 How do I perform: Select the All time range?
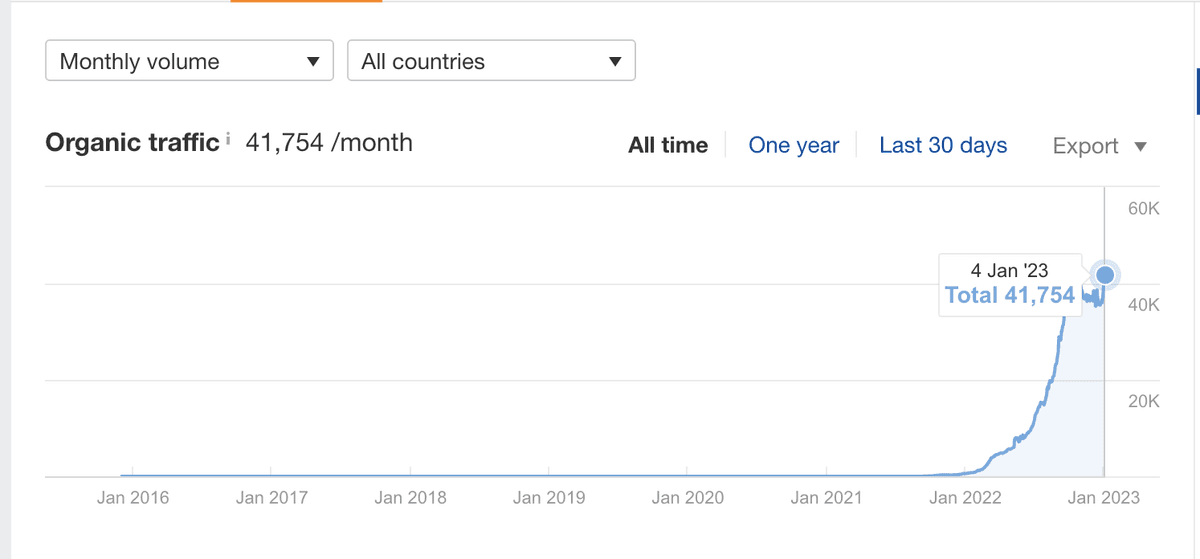pos(668,146)
